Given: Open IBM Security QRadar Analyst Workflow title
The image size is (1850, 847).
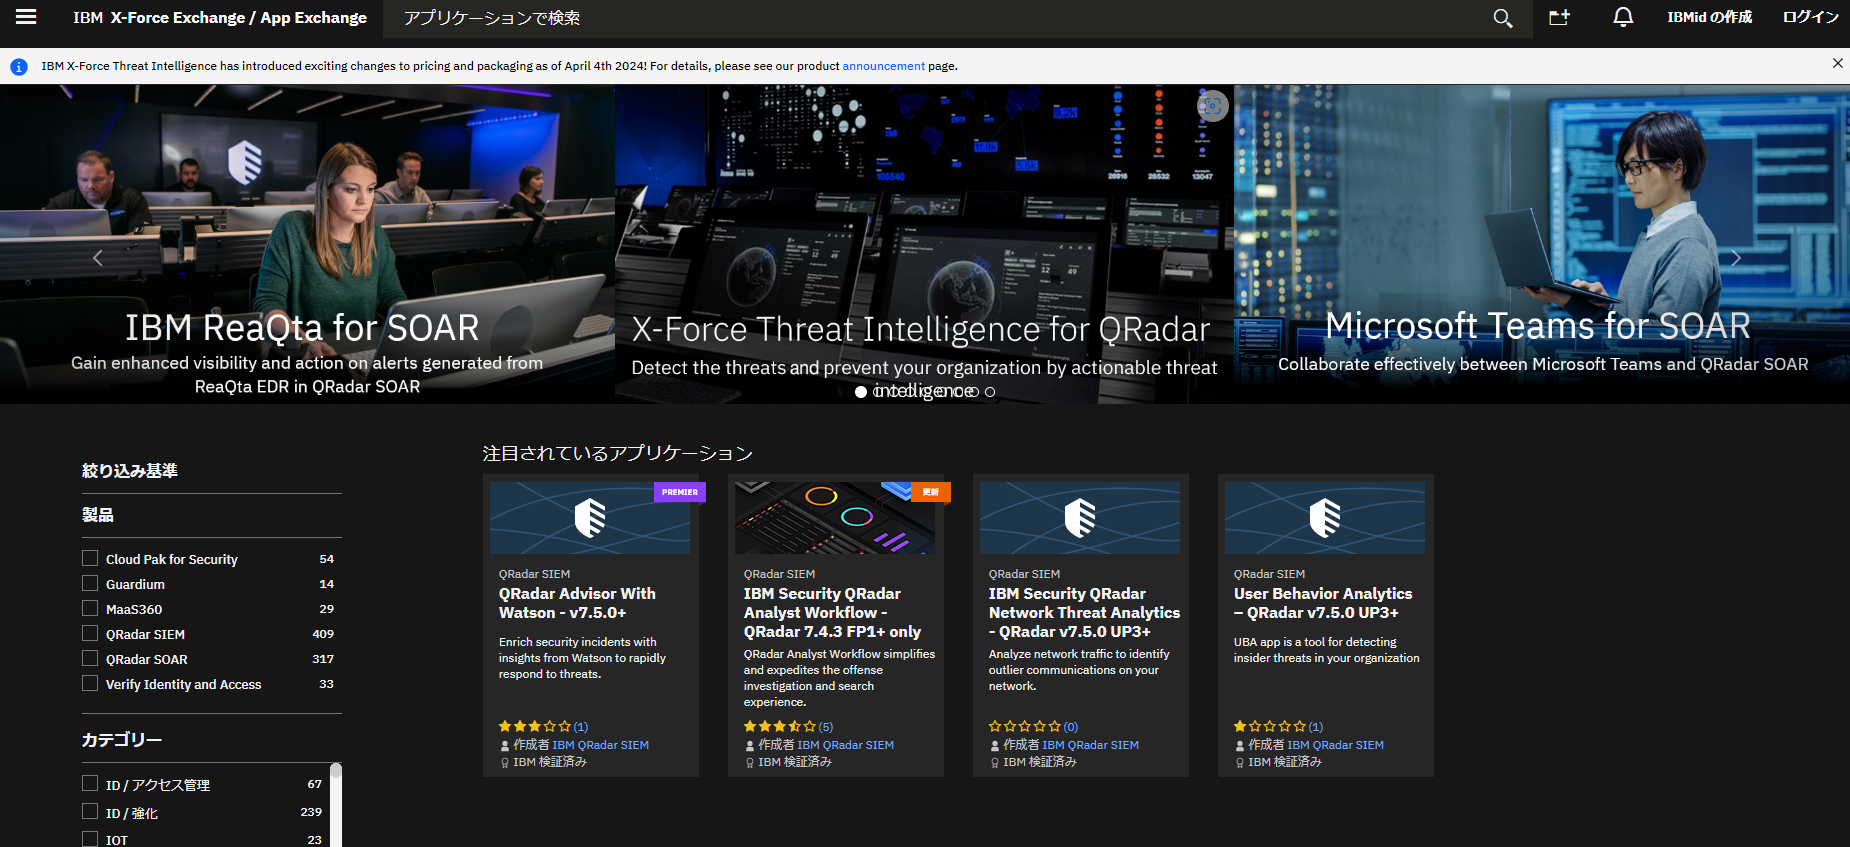Looking at the screenshot, I should tap(832, 613).
